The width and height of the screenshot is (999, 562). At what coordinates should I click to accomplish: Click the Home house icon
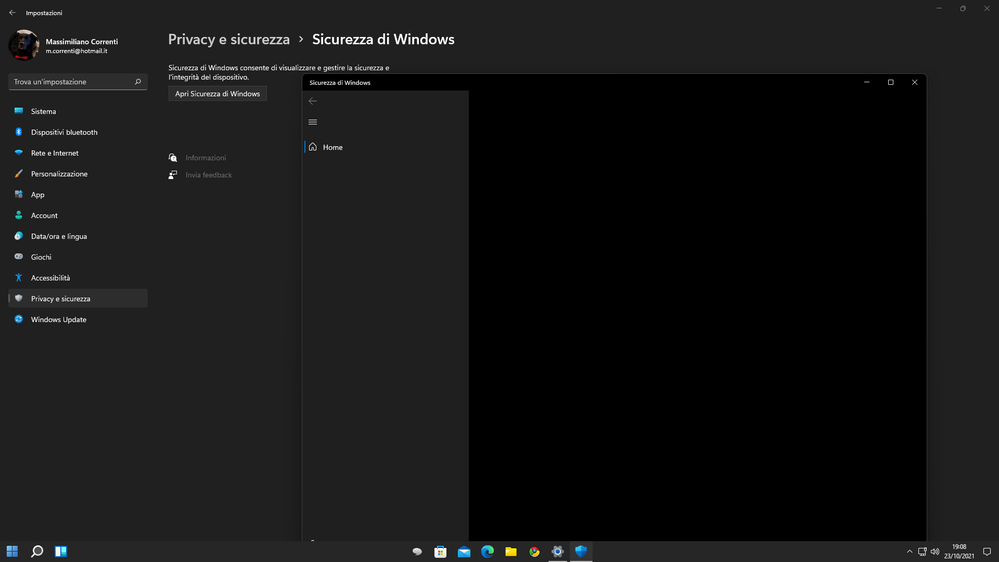click(x=313, y=147)
